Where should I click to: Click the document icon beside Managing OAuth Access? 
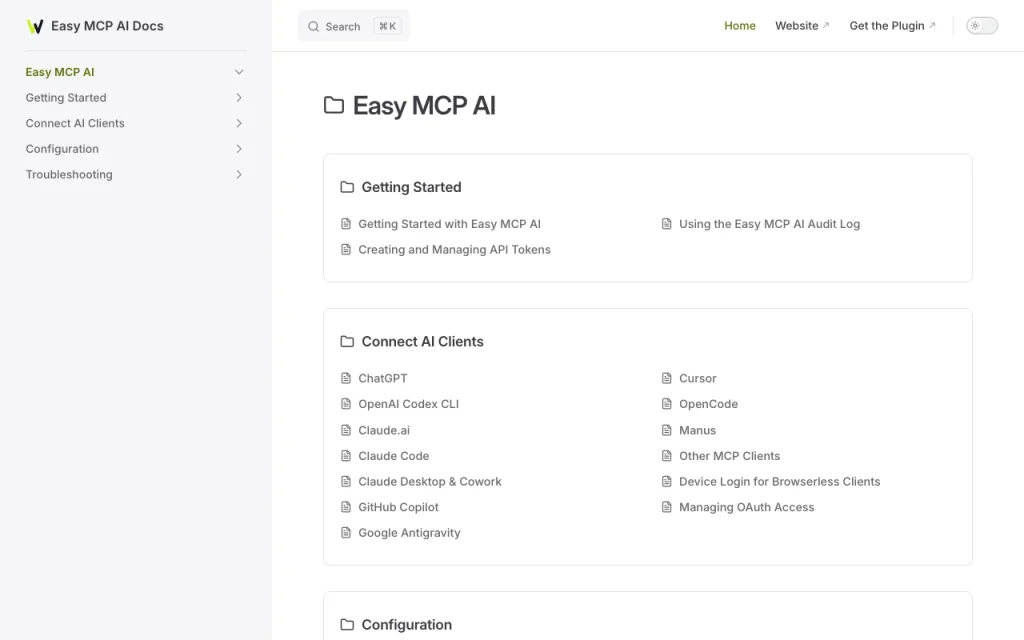point(667,507)
